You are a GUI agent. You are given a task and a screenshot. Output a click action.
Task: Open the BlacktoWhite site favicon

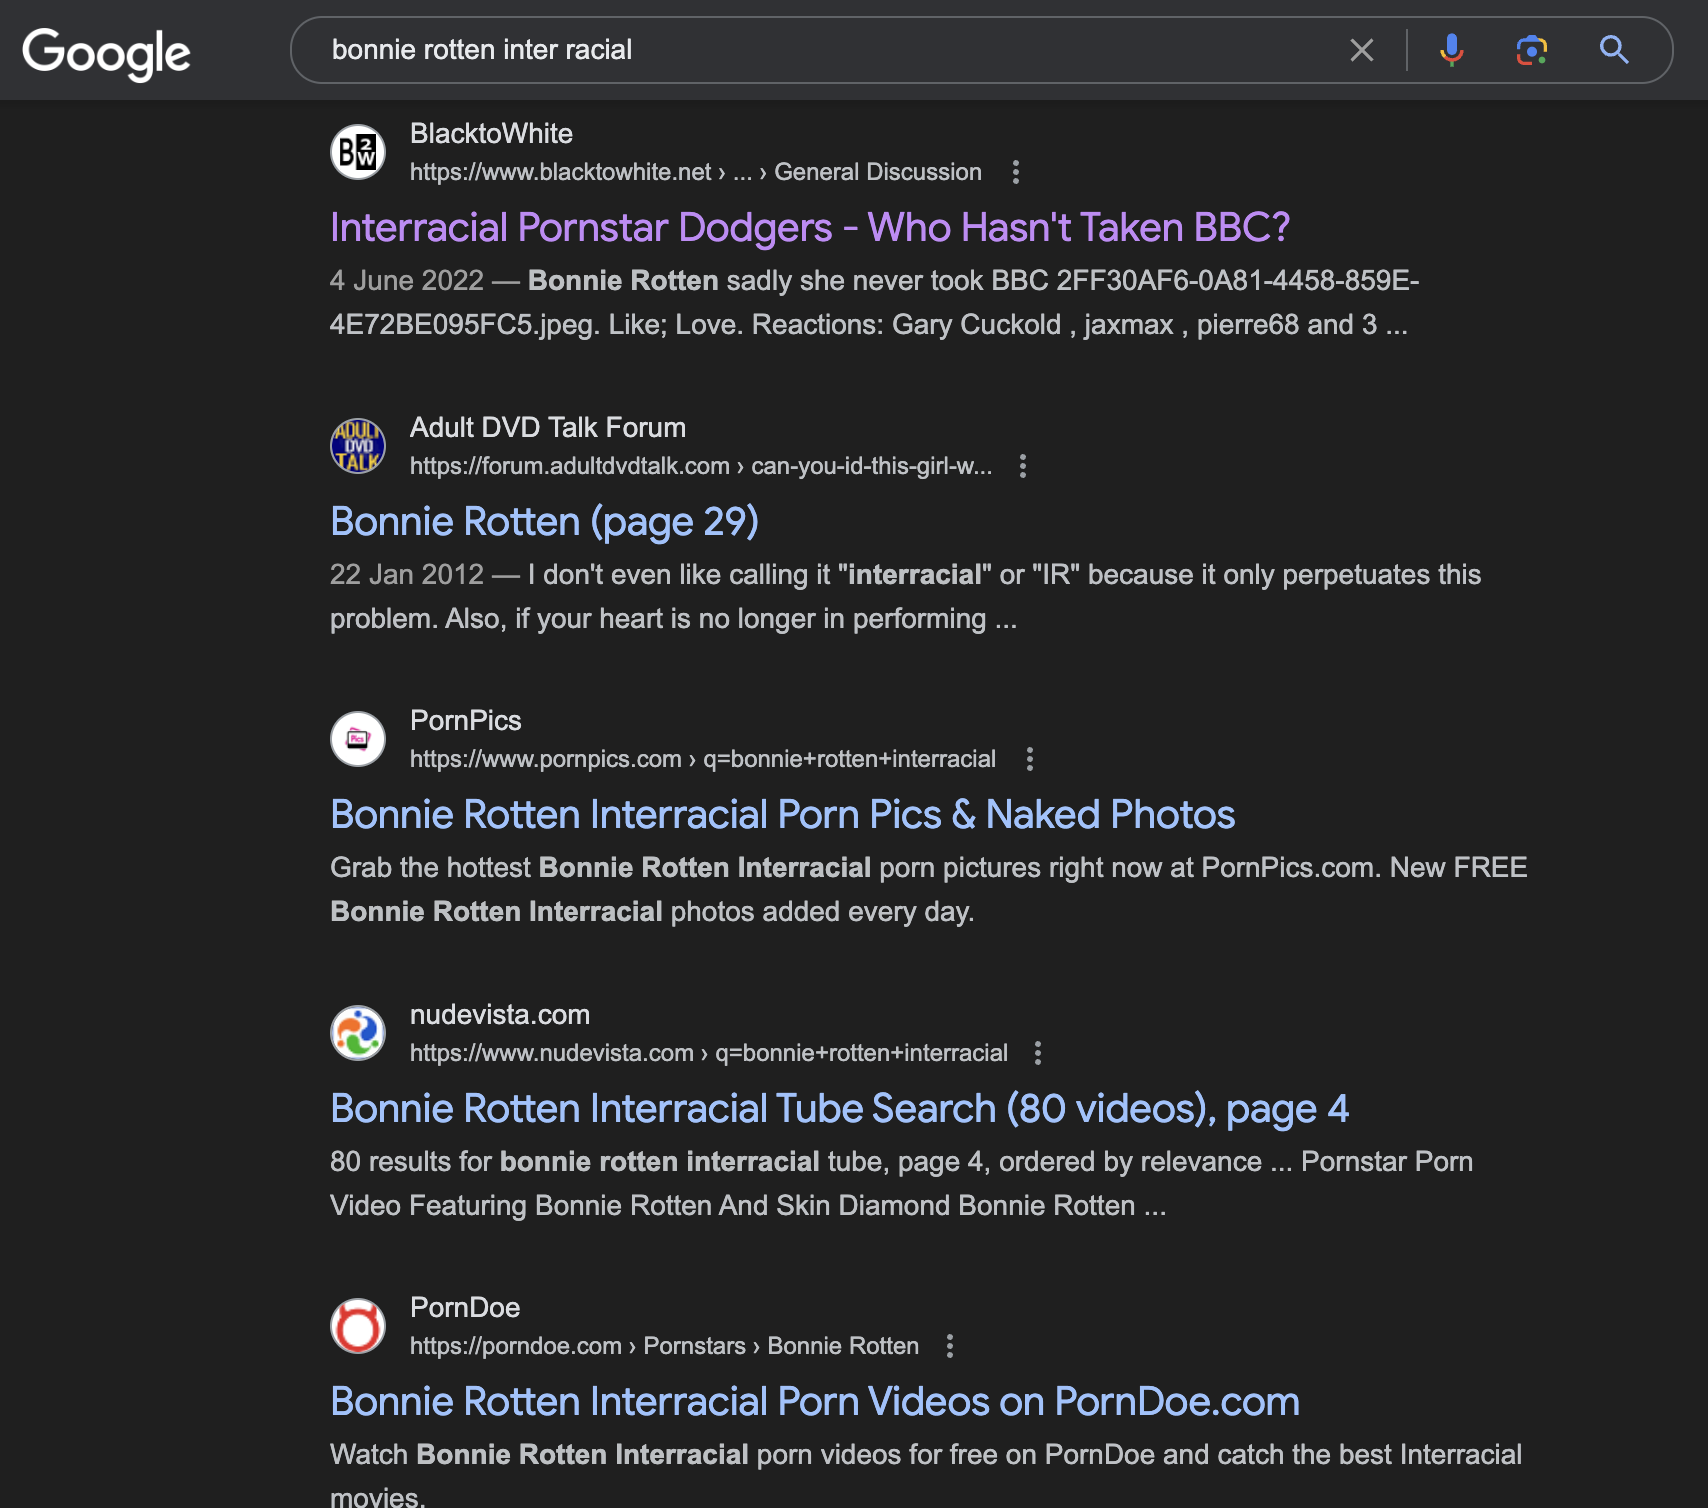pos(358,152)
